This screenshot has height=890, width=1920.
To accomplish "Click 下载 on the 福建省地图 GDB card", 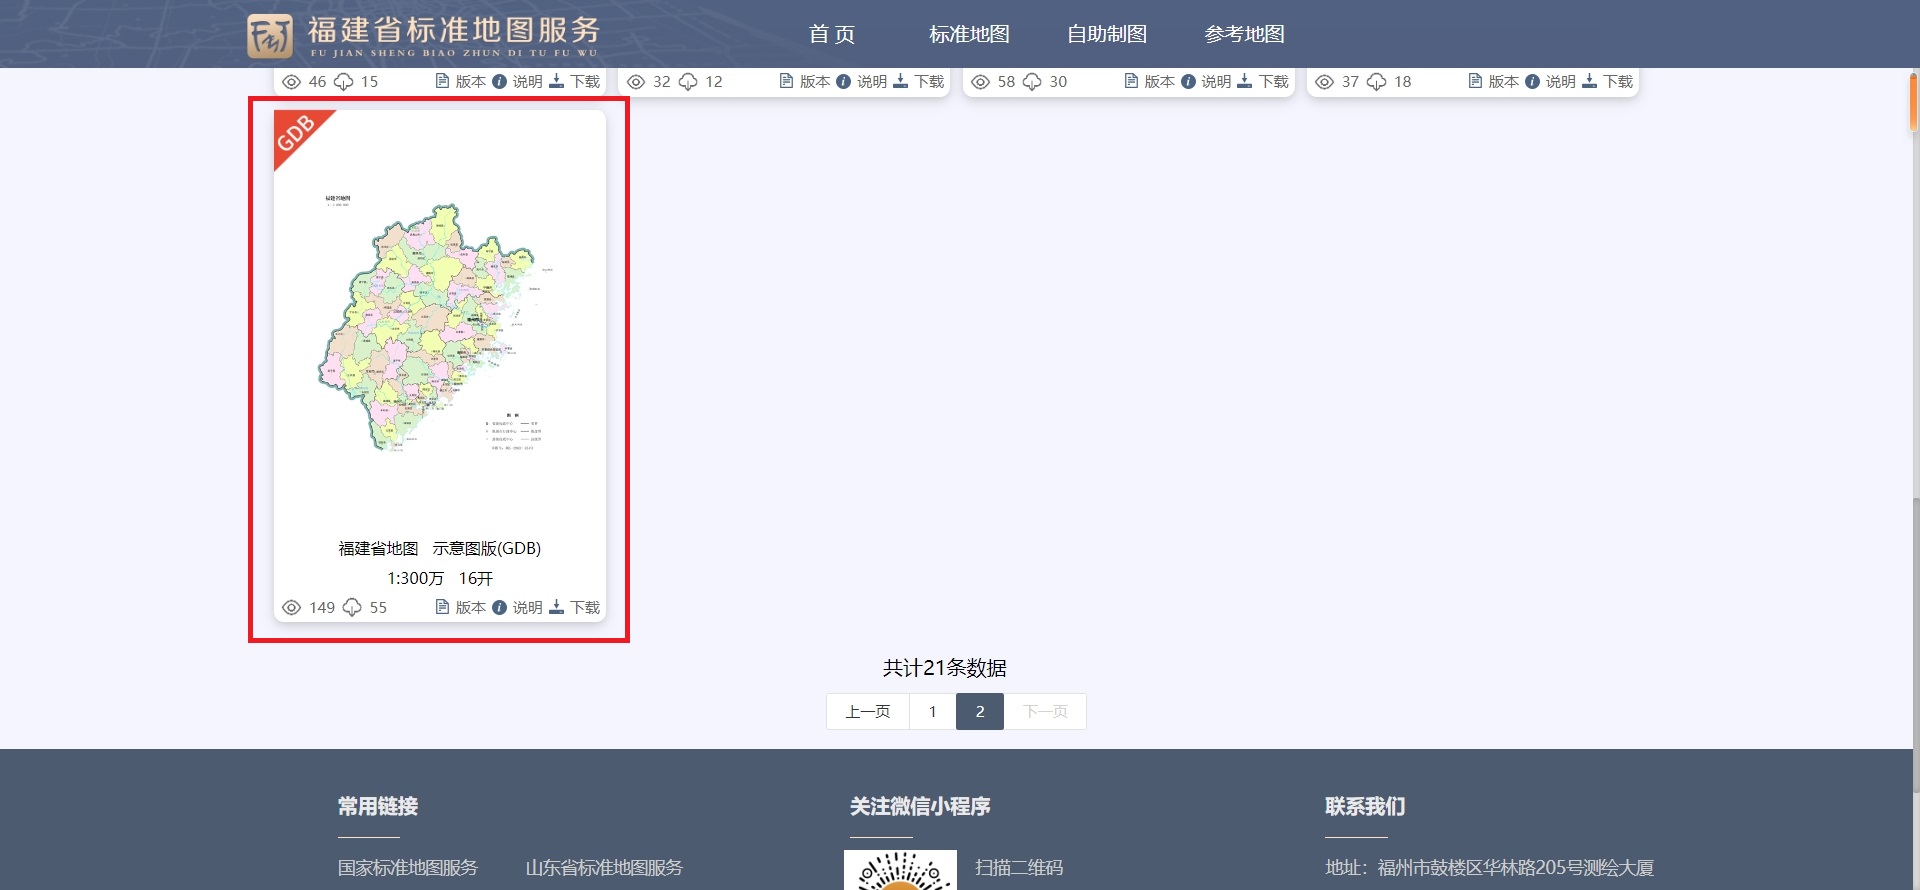I will tap(575, 608).
